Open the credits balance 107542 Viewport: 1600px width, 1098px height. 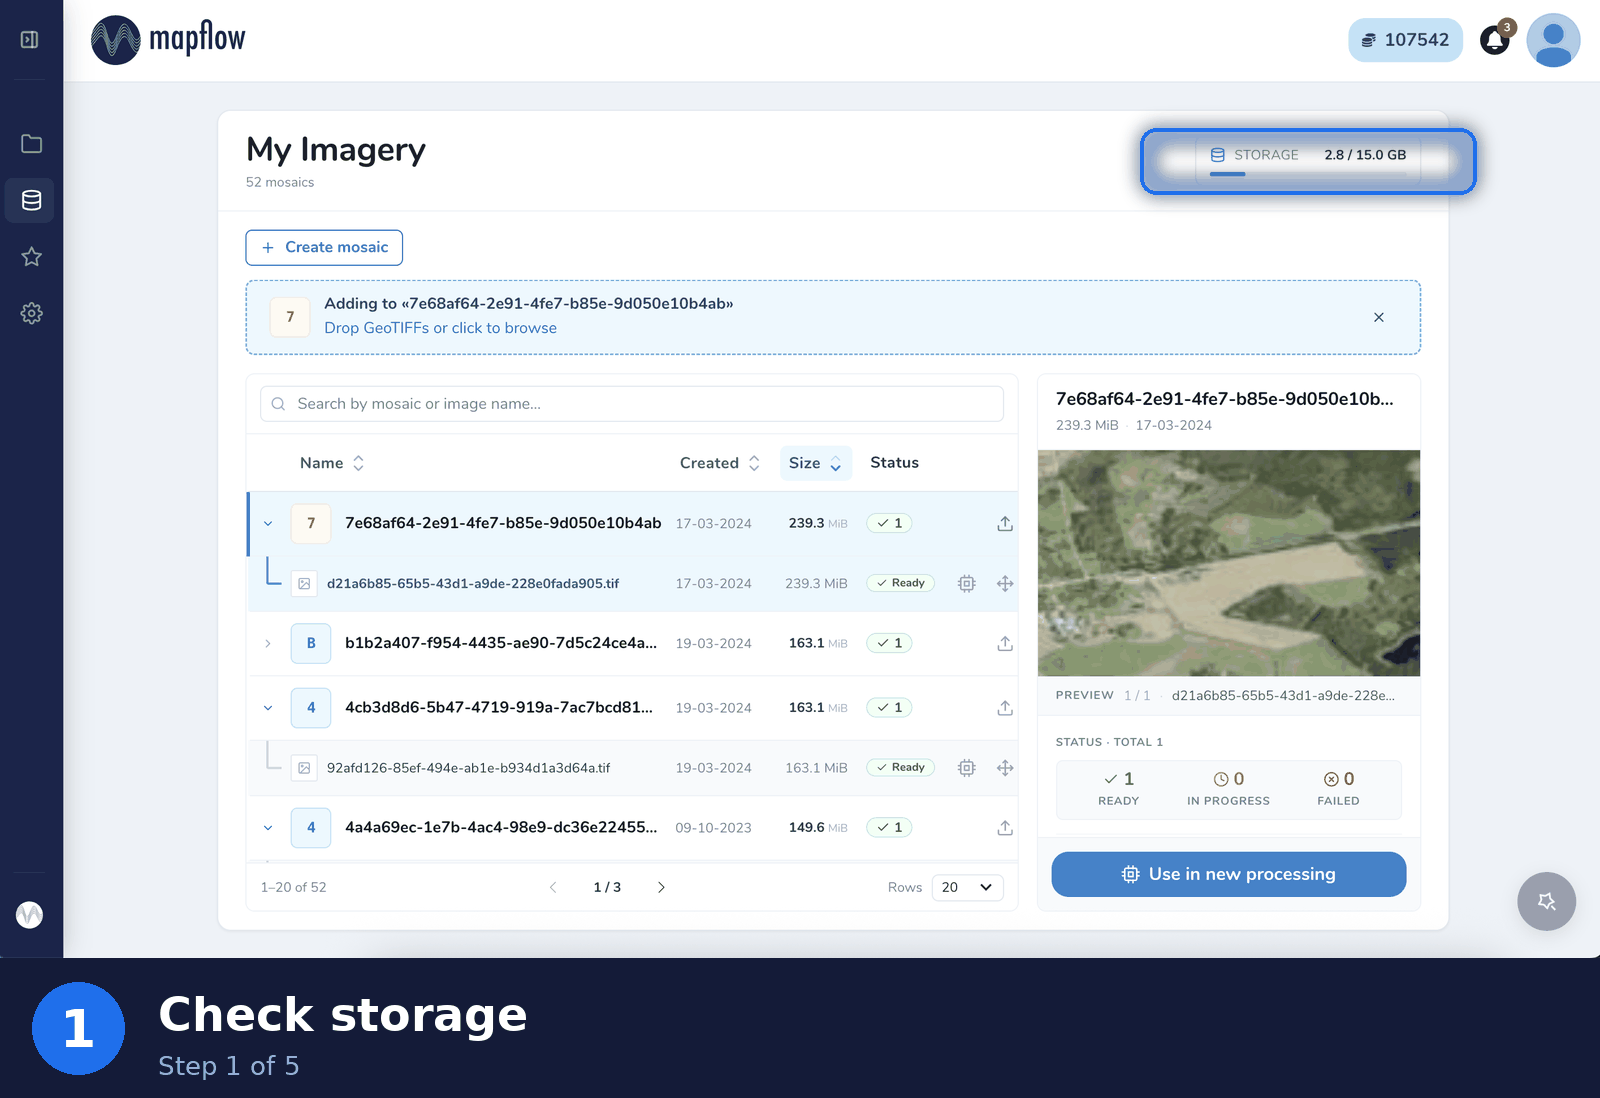[x=1405, y=40]
